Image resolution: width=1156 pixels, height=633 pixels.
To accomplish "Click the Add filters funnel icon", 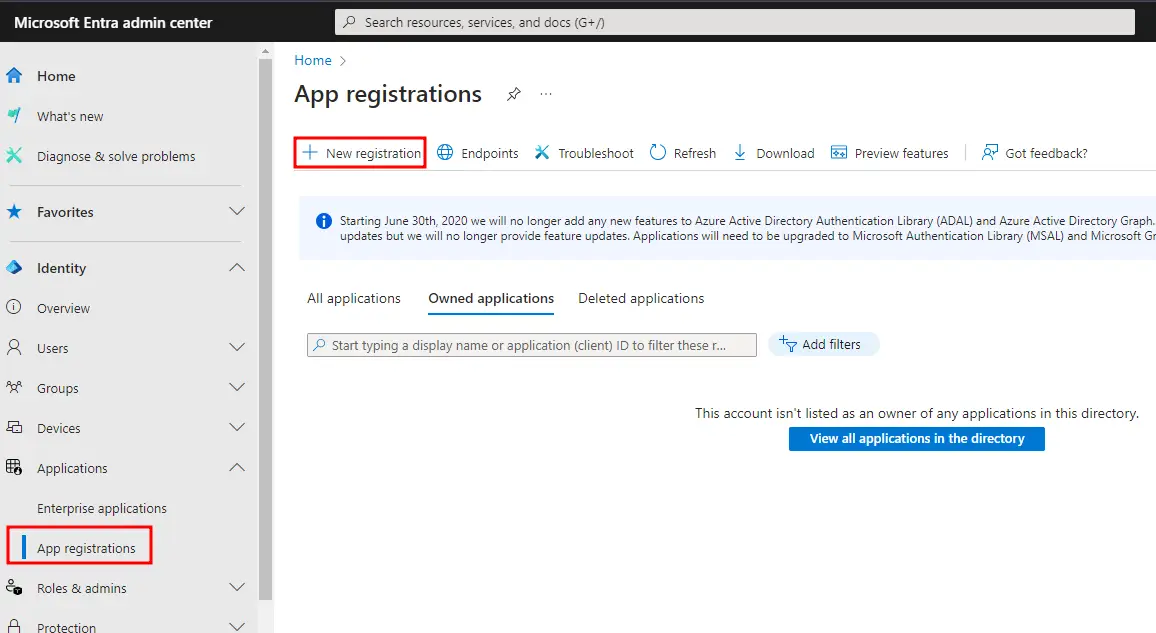I will coord(788,343).
